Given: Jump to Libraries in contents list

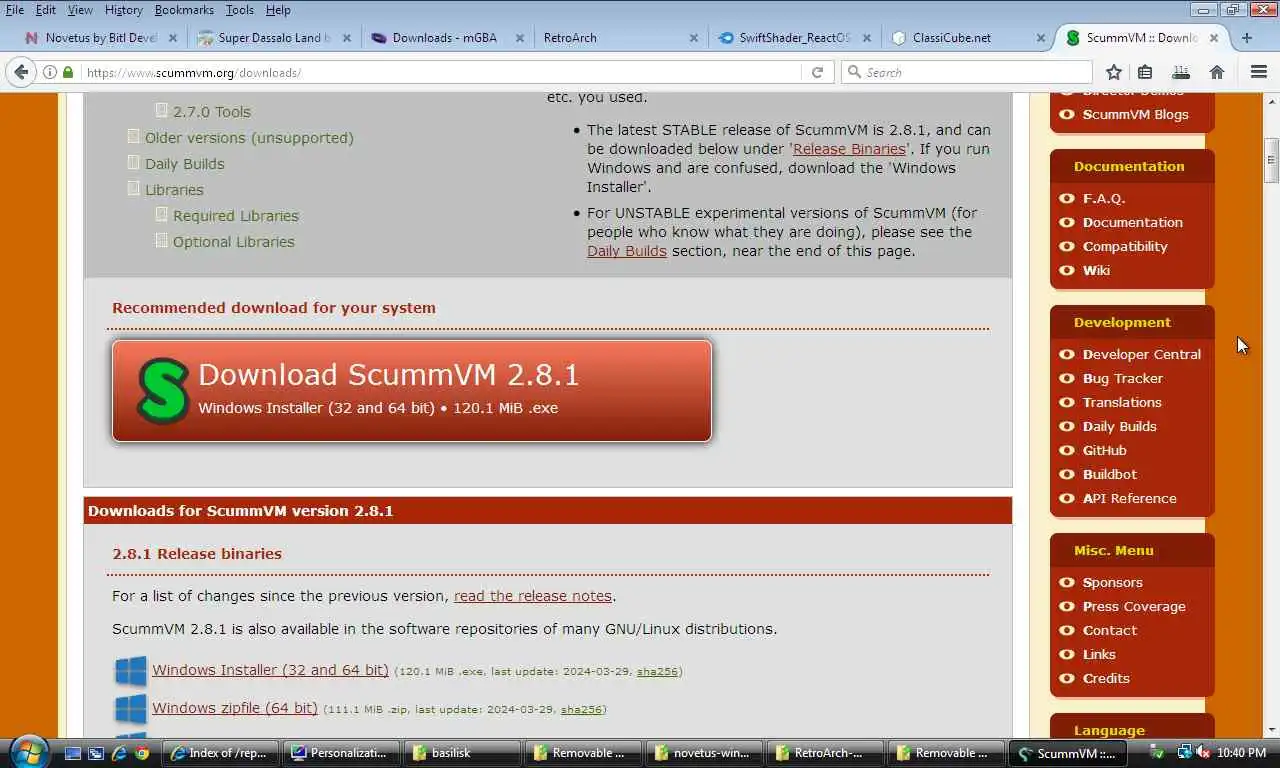Looking at the screenshot, I should tap(174, 190).
